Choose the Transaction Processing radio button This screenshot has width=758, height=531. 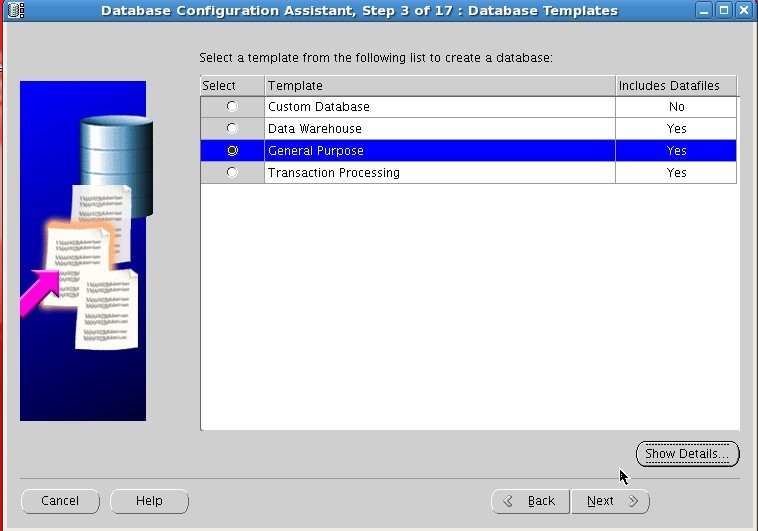(x=232, y=172)
